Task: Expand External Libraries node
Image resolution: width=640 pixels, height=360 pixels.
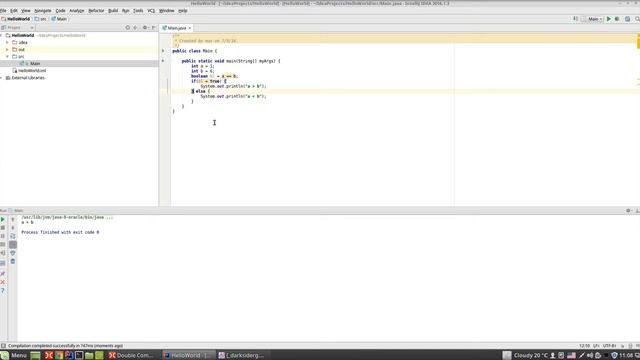Action: [2, 78]
